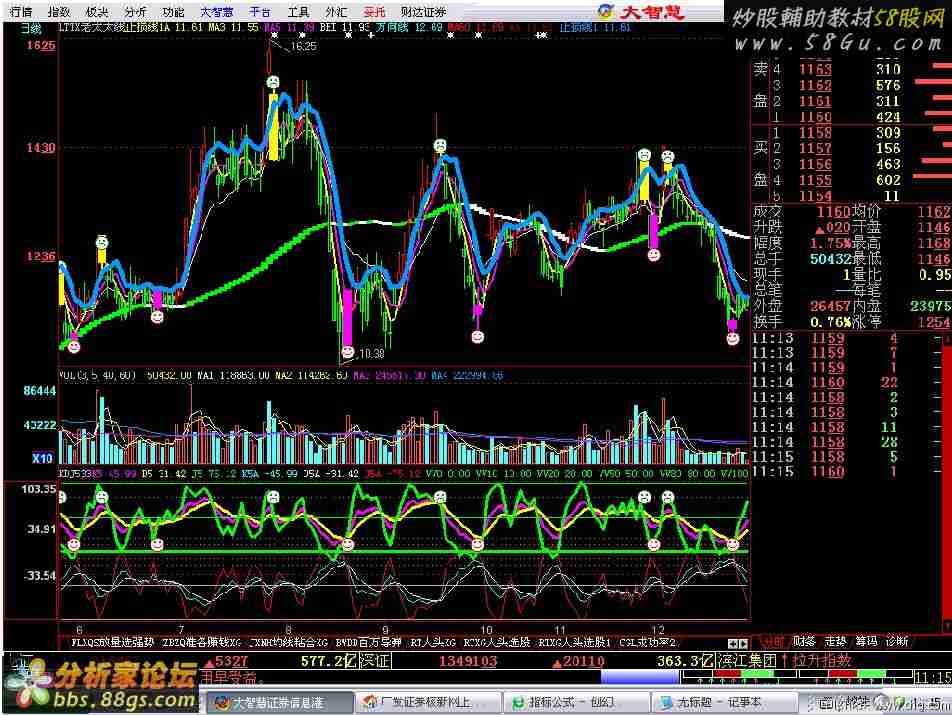Switch to the 诊断 side panel tab
Screen dimensions: 952x715
pyautogui.click(x=897, y=641)
